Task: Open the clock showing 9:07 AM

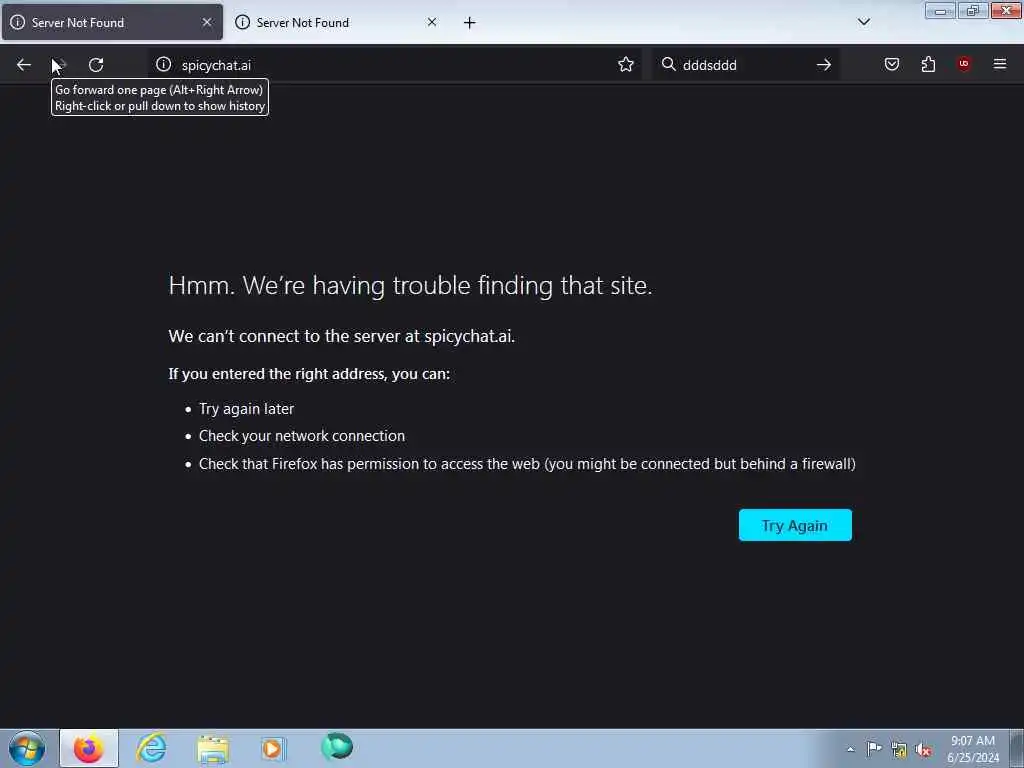Action: pos(972,749)
